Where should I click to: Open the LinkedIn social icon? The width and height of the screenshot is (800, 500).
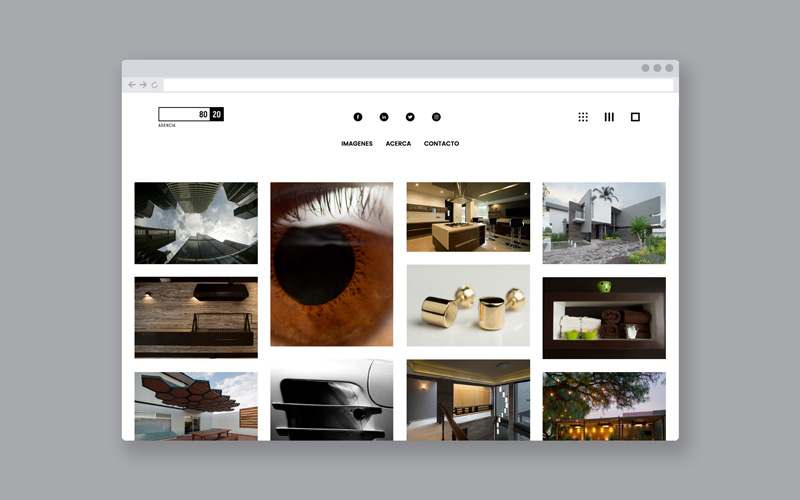384,117
